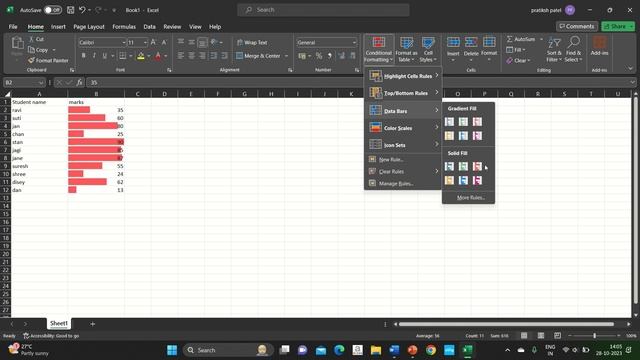Choose New Rule menu item
This screenshot has height=360, width=640.
pyautogui.click(x=403, y=160)
